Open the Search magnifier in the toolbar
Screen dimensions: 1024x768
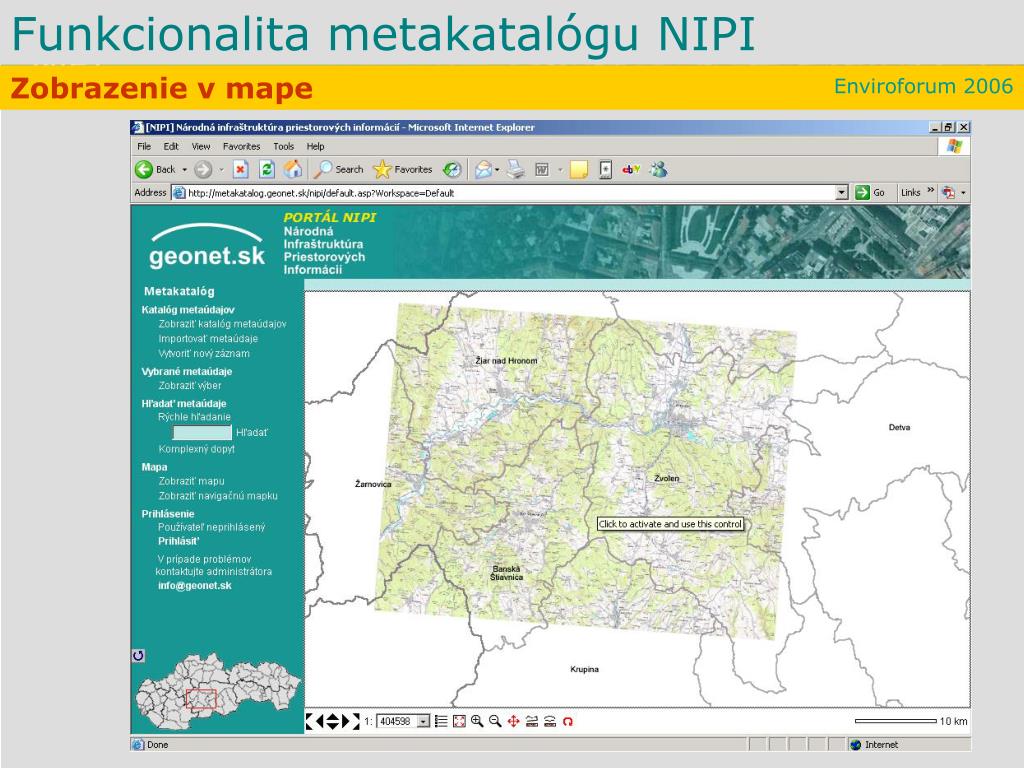(338, 170)
